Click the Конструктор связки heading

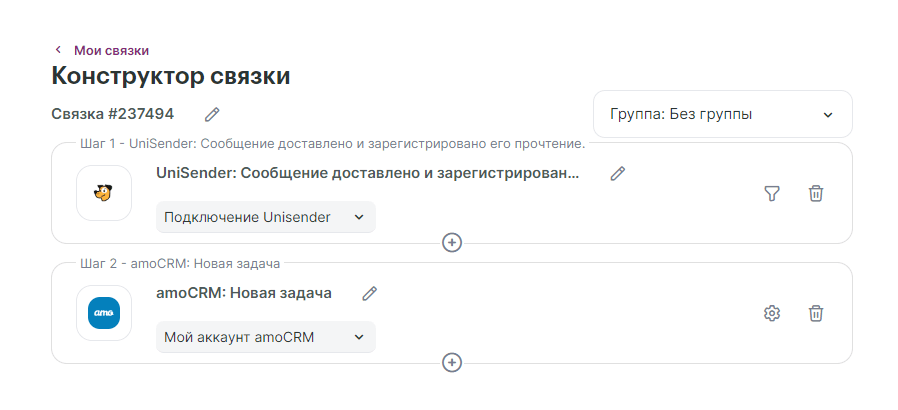[x=171, y=76]
